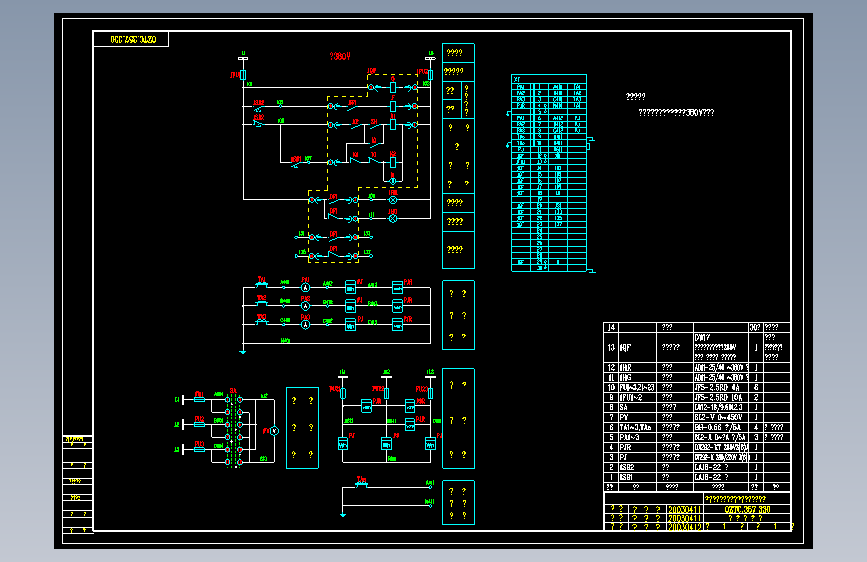
Task: Select the TAn current transformer symbol
Action: (x=361, y=485)
